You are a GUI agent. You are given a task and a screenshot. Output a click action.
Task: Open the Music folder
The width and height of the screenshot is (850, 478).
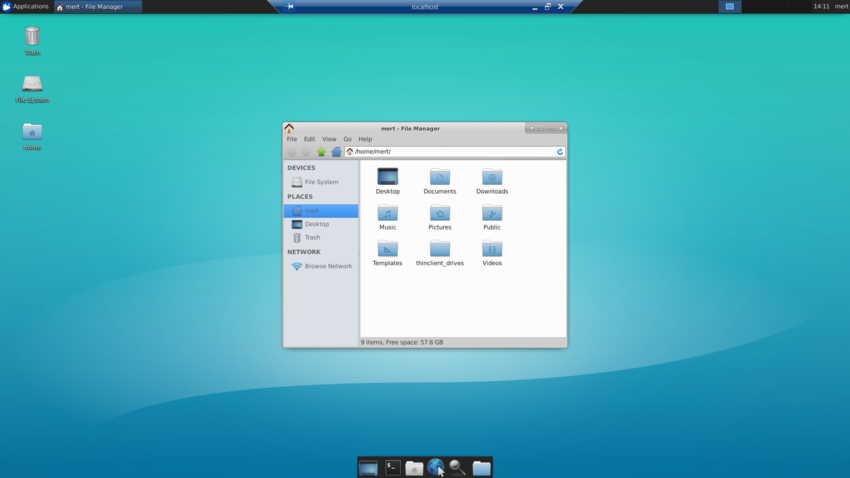point(387,214)
